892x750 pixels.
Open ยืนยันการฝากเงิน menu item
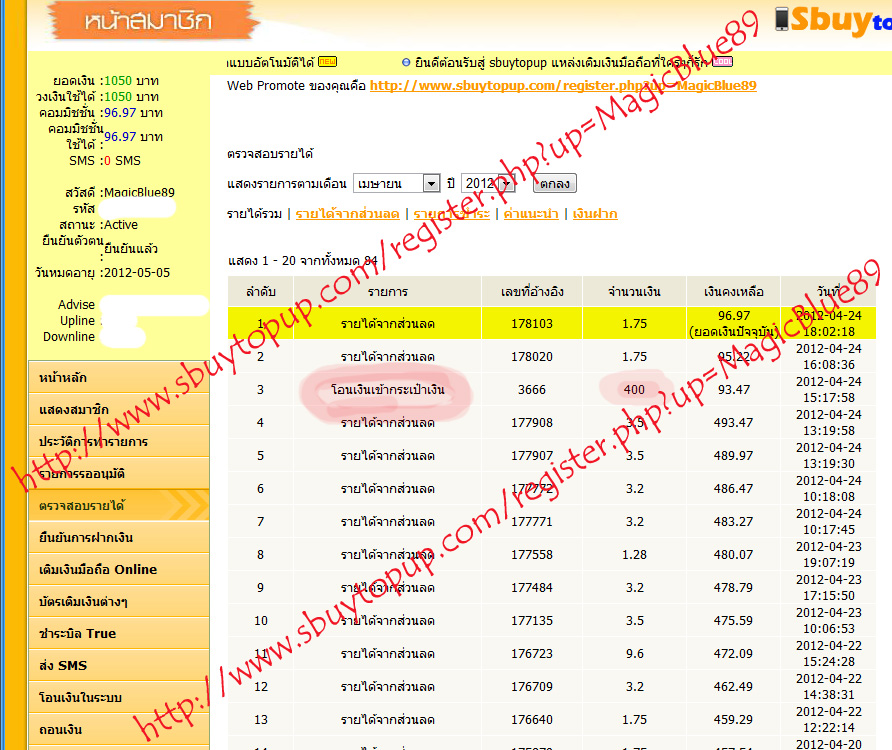pyautogui.click(x=119, y=537)
